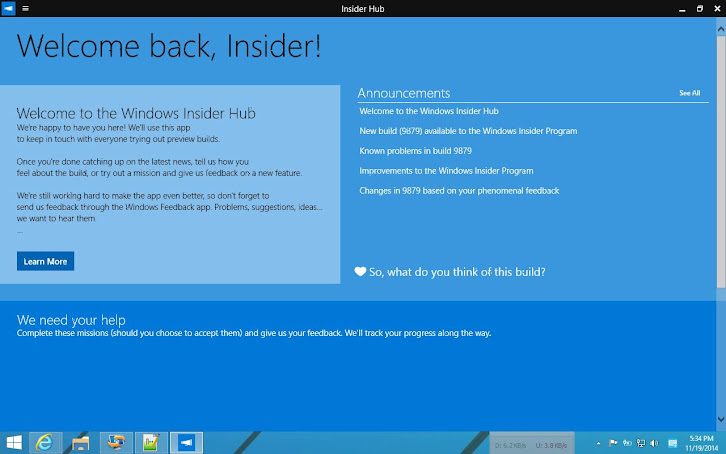The image size is (726, 454).
Task: Click the tray icon between the flag and network
Action: (627, 443)
